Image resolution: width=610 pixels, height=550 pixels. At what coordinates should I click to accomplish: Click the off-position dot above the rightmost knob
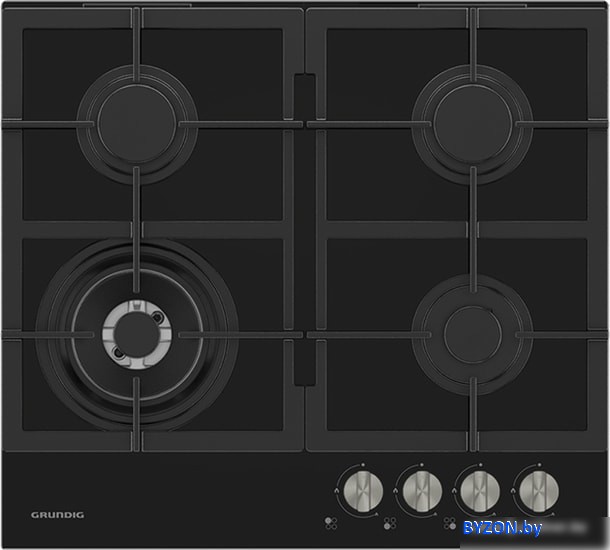pyautogui.click(x=540, y=465)
